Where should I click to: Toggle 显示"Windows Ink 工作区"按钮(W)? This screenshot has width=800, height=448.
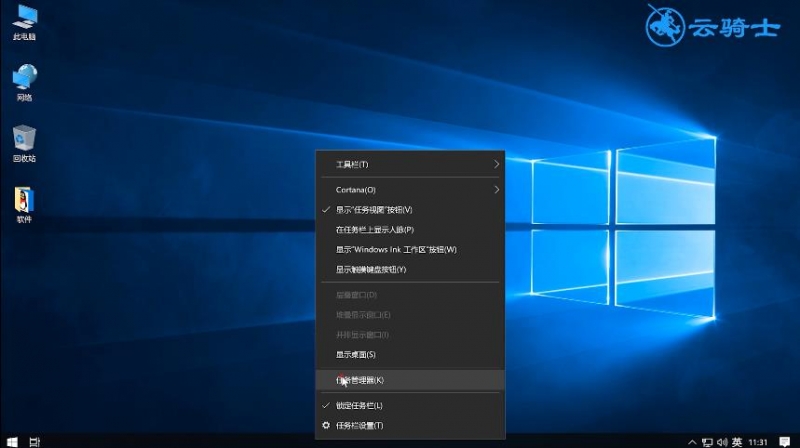pos(410,250)
